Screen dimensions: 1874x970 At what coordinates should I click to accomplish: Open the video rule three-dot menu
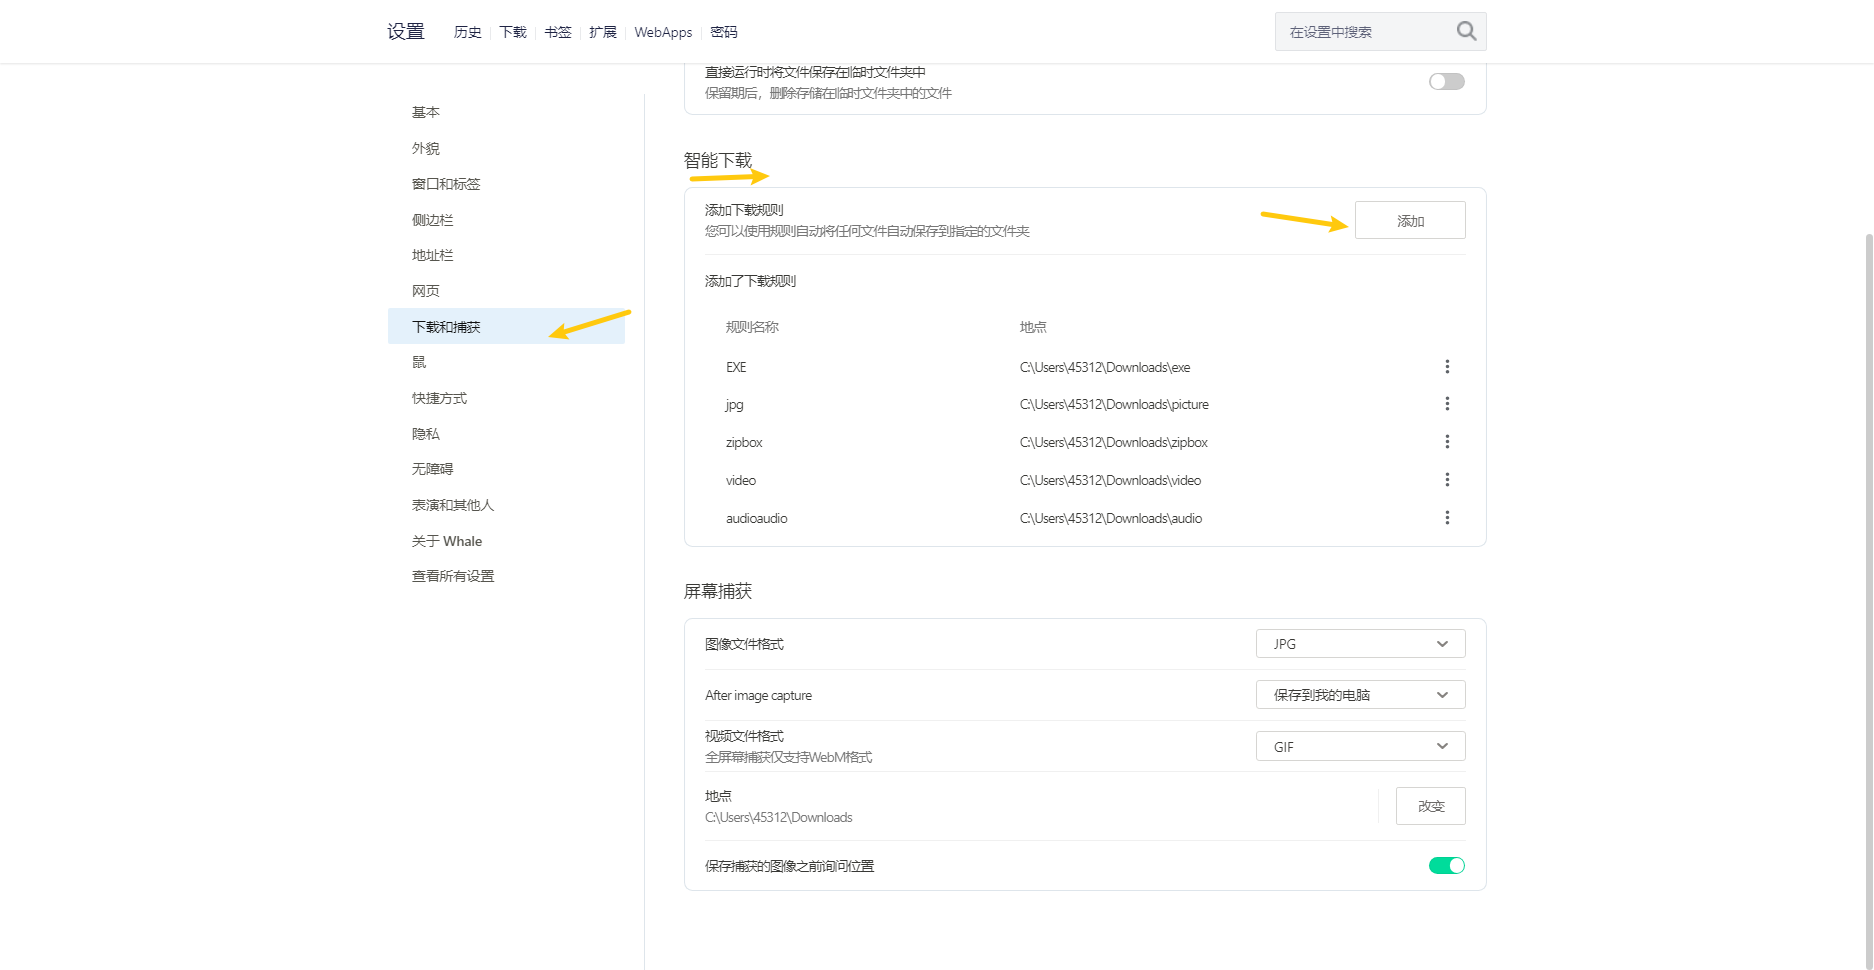pos(1446,480)
